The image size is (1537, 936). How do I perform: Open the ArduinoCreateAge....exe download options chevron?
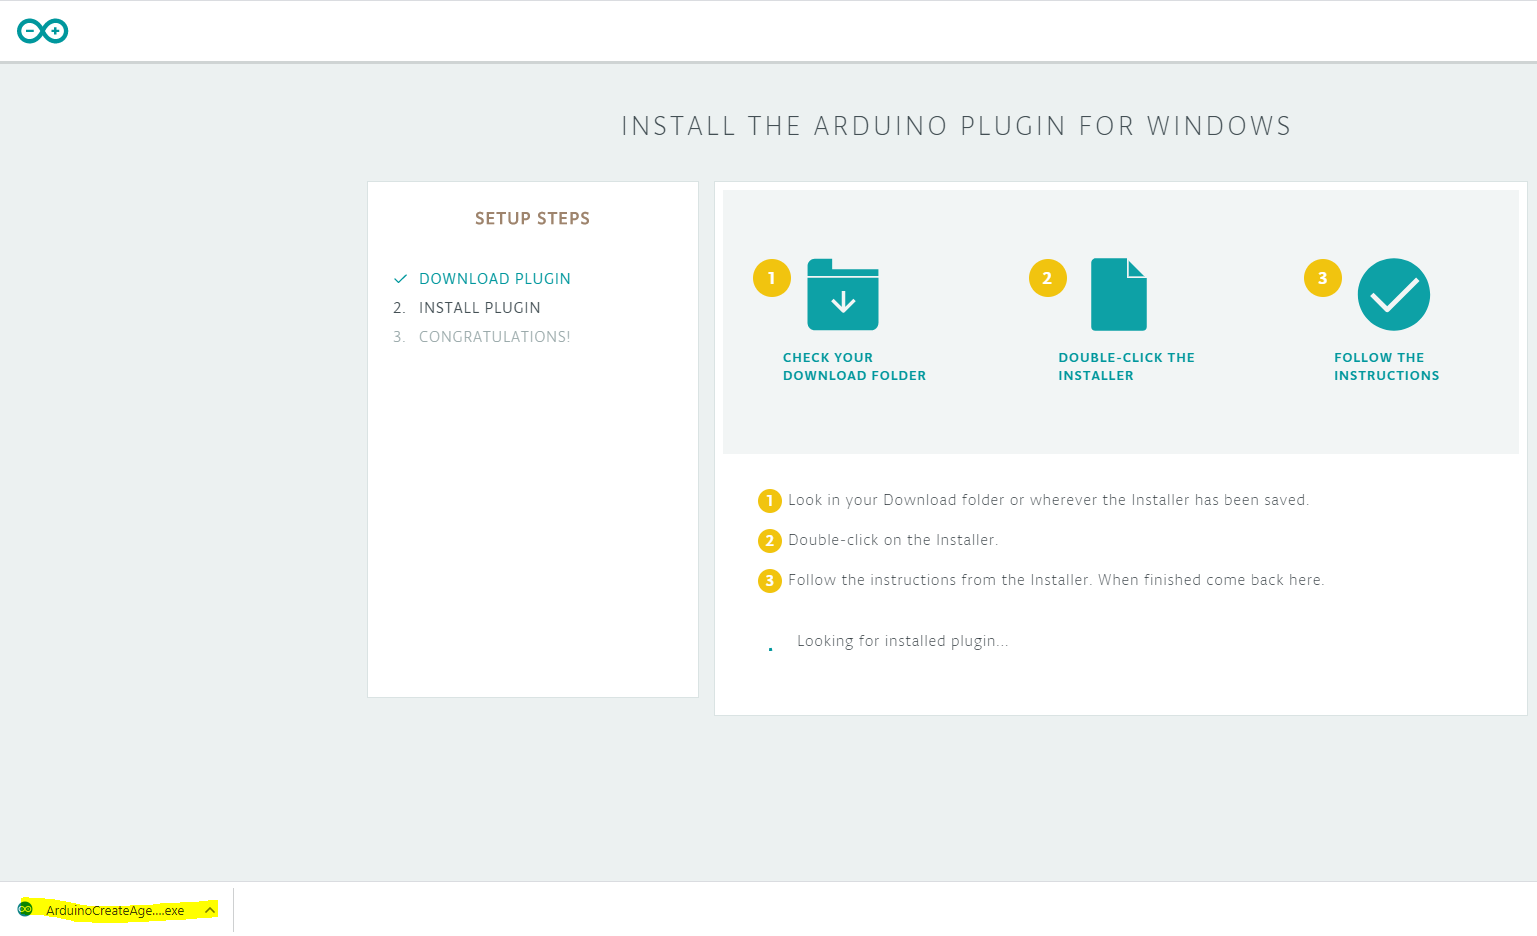[x=210, y=910]
